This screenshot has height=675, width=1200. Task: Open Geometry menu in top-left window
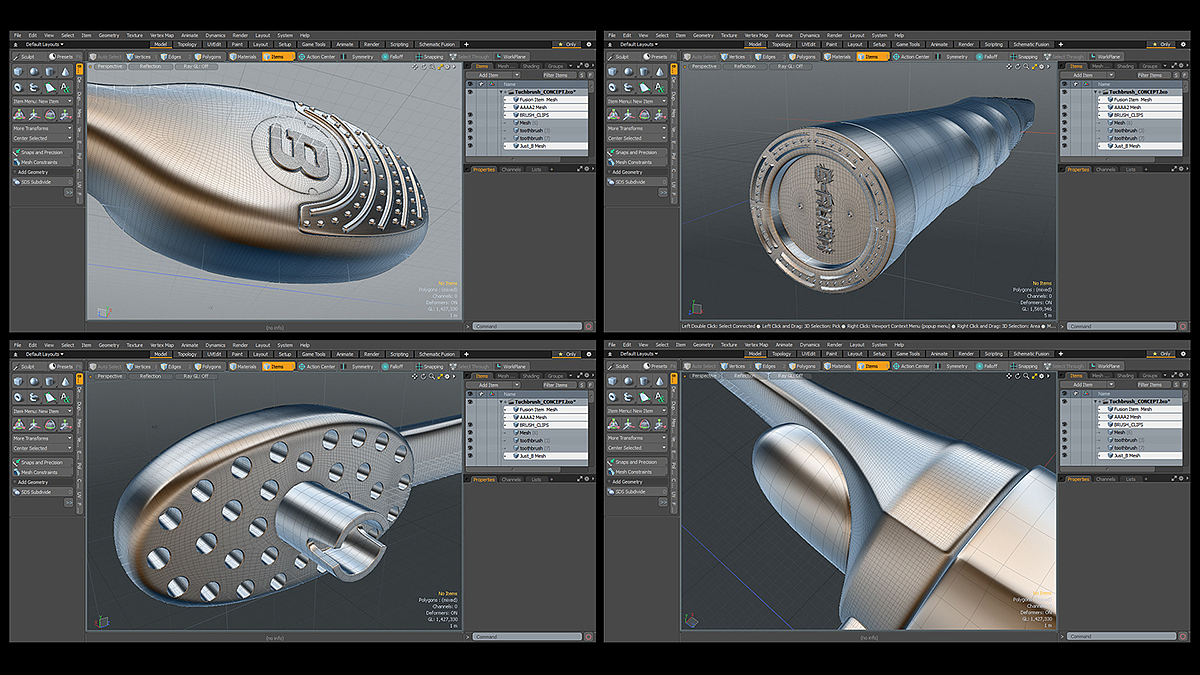[x=109, y=35]
